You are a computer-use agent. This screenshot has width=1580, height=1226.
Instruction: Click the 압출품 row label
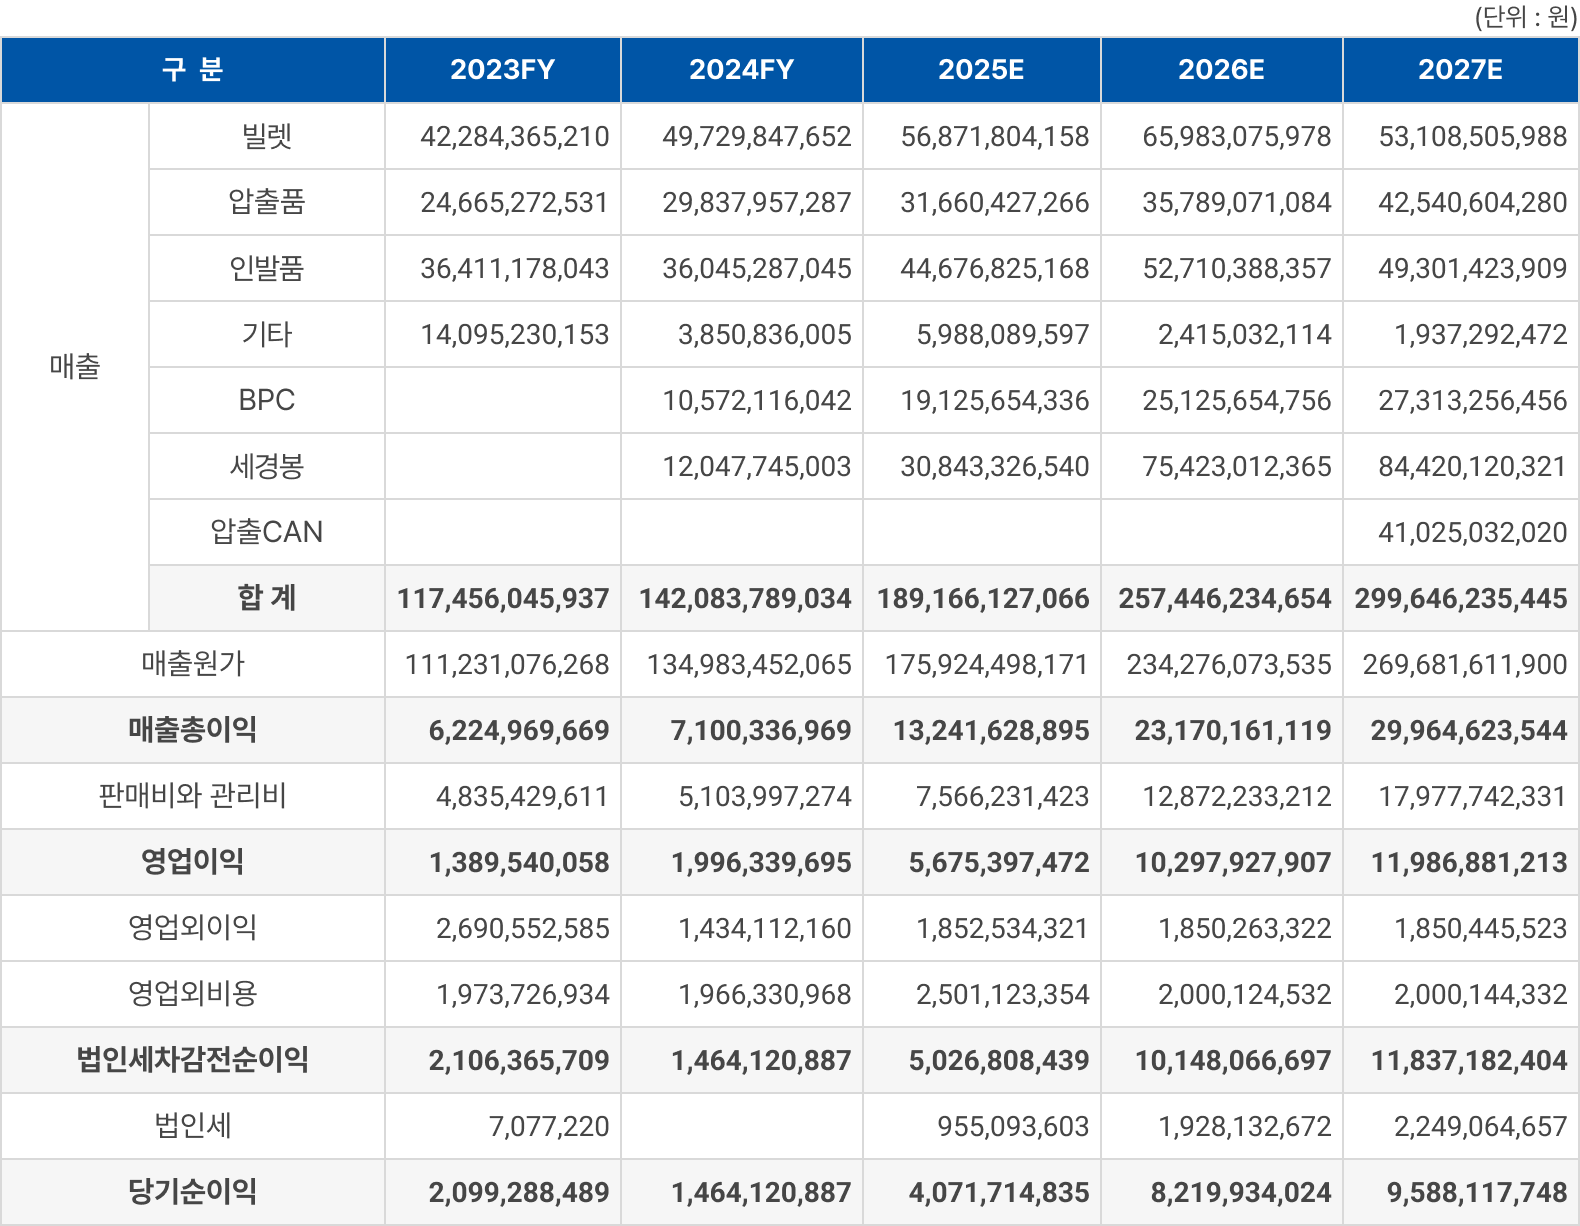pos(267,202)
